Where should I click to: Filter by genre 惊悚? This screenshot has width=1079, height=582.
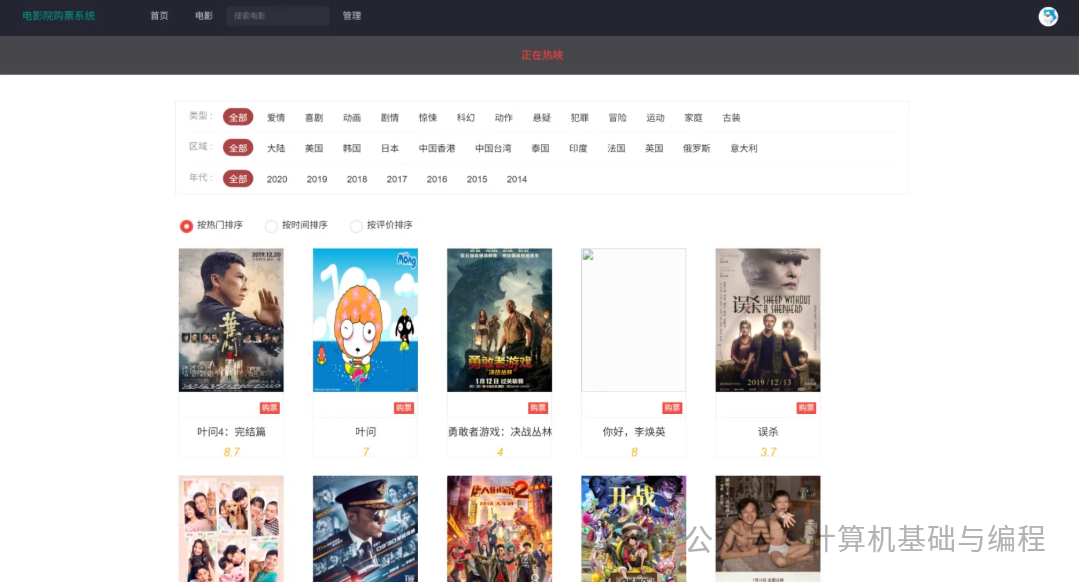click(427, 118)
